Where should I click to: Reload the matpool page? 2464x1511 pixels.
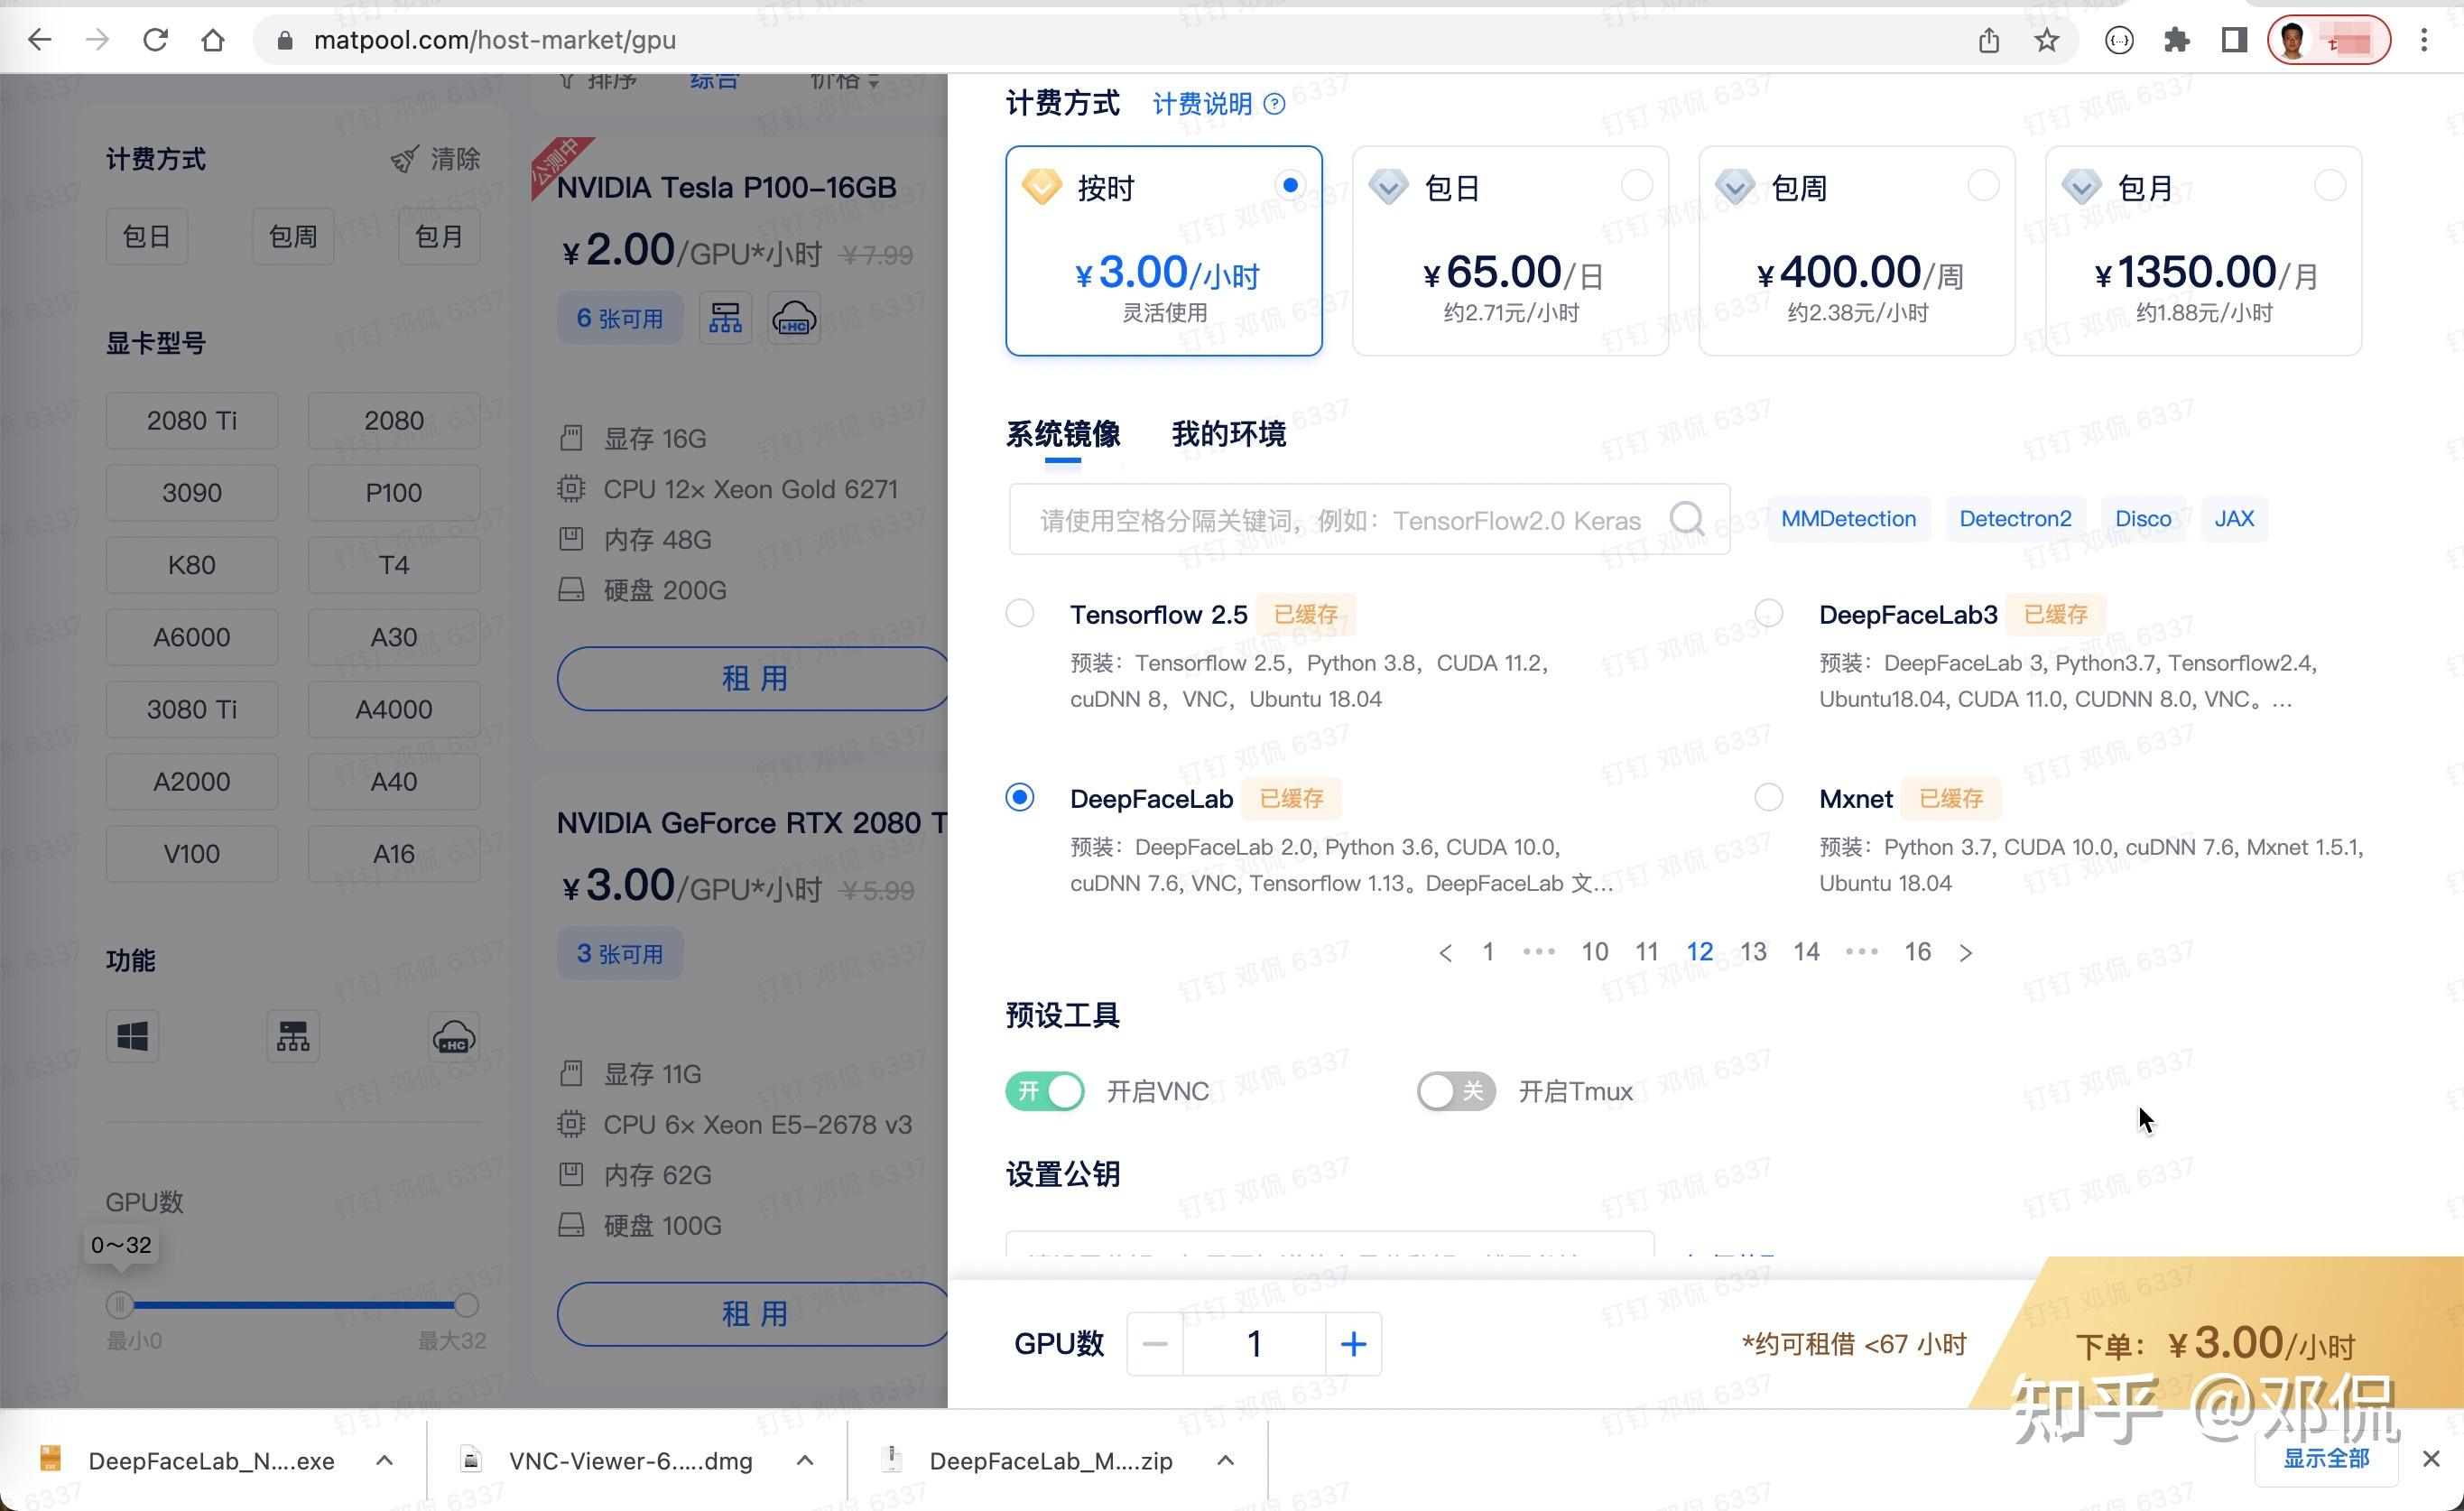(155, 40)
